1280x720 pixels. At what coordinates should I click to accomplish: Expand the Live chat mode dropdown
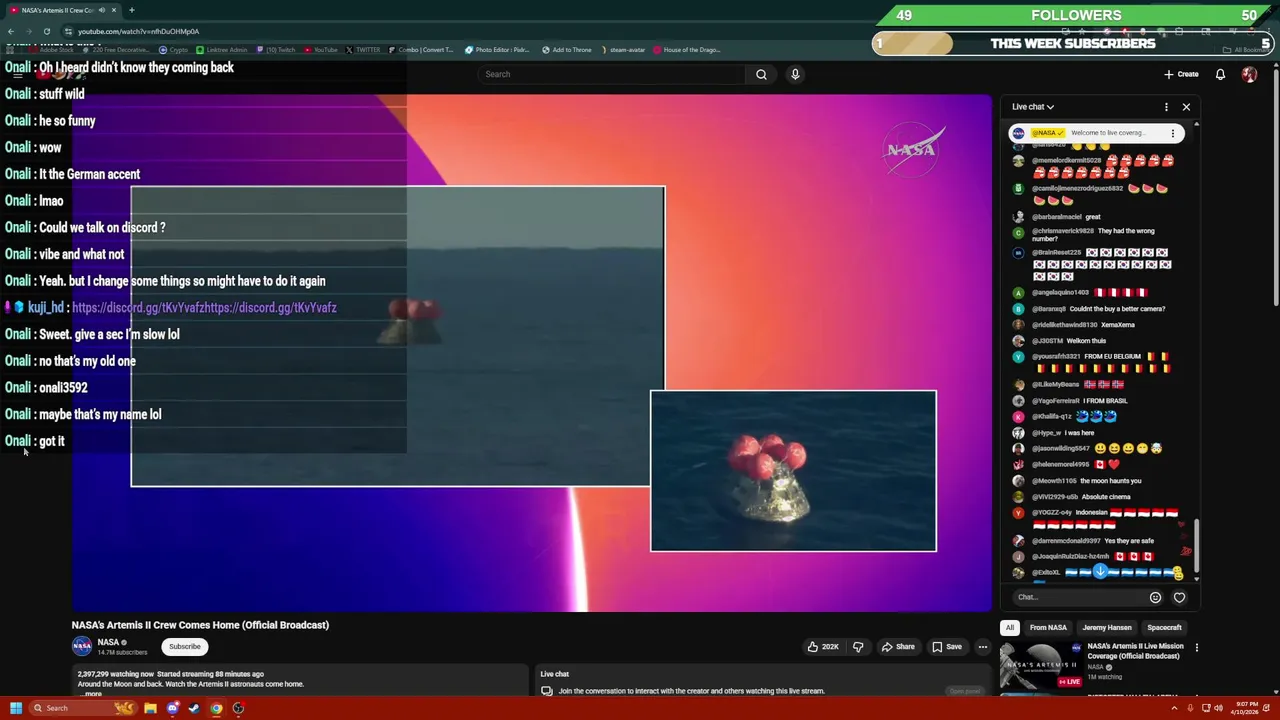click(1032, 107)
